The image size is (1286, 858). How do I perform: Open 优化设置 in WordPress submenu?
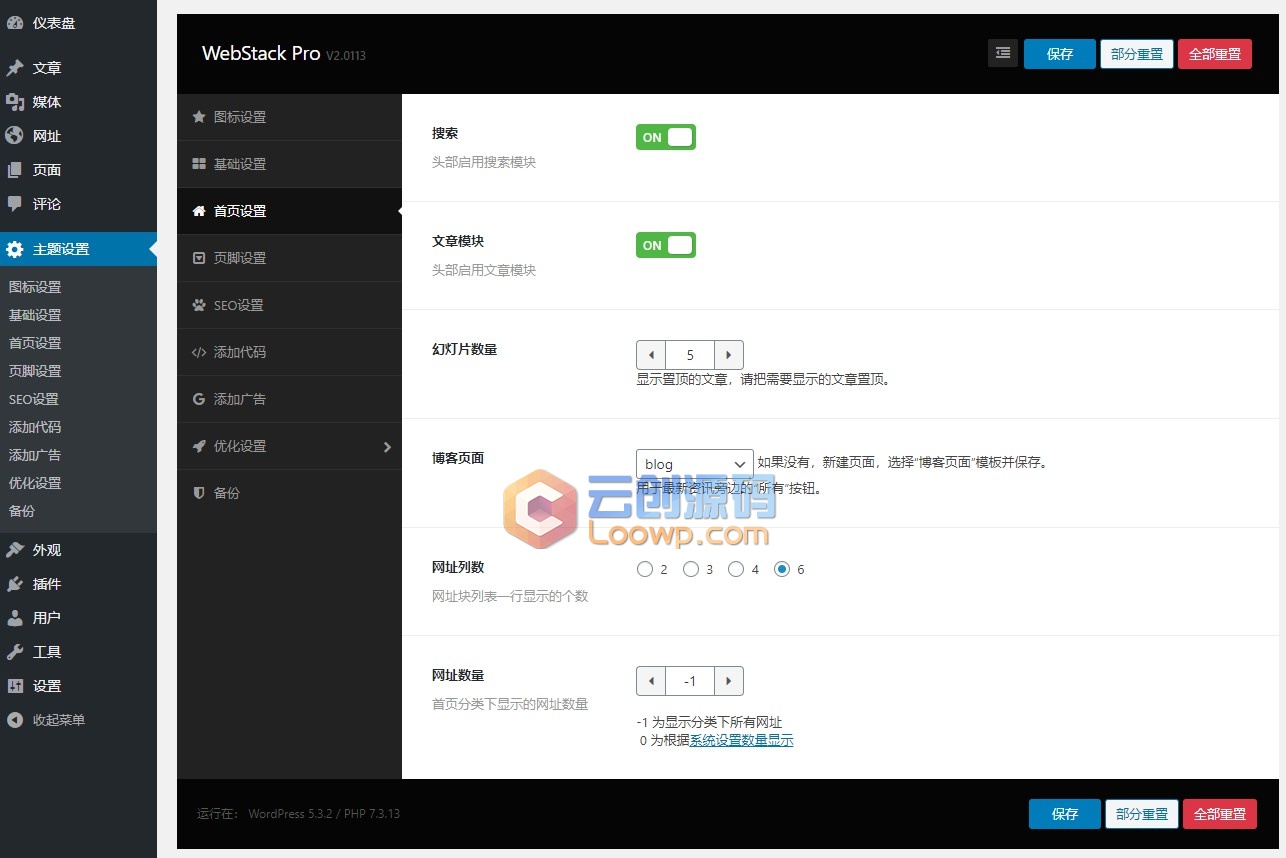tap(35, 483)
